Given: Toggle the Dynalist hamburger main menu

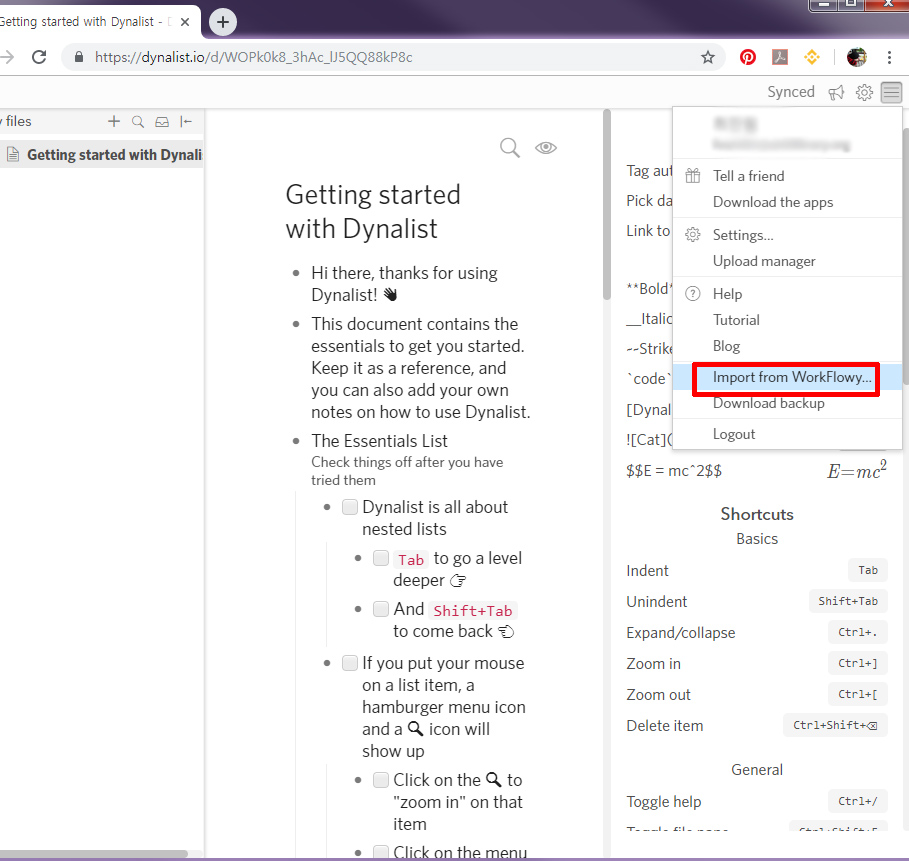Looking at the screenshot, I should tap(891, 92).
